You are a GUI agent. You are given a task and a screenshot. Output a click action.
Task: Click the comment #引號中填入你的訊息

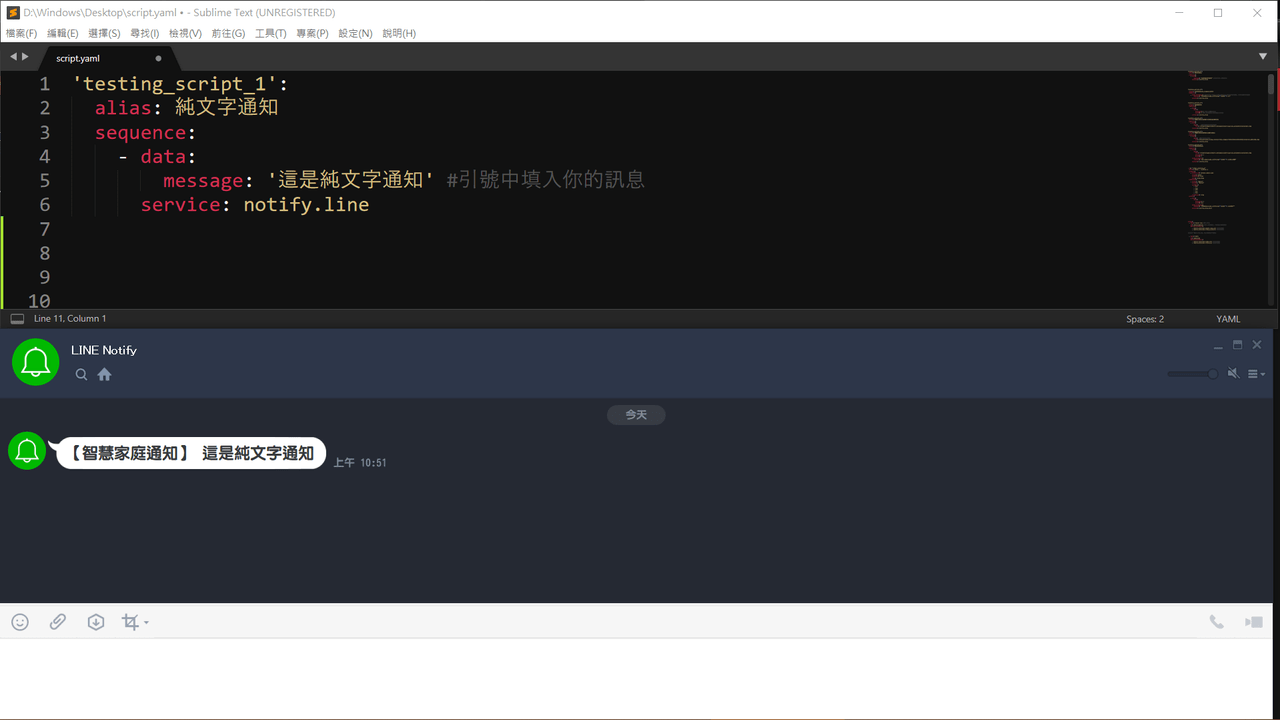click(x=545, y=180)
